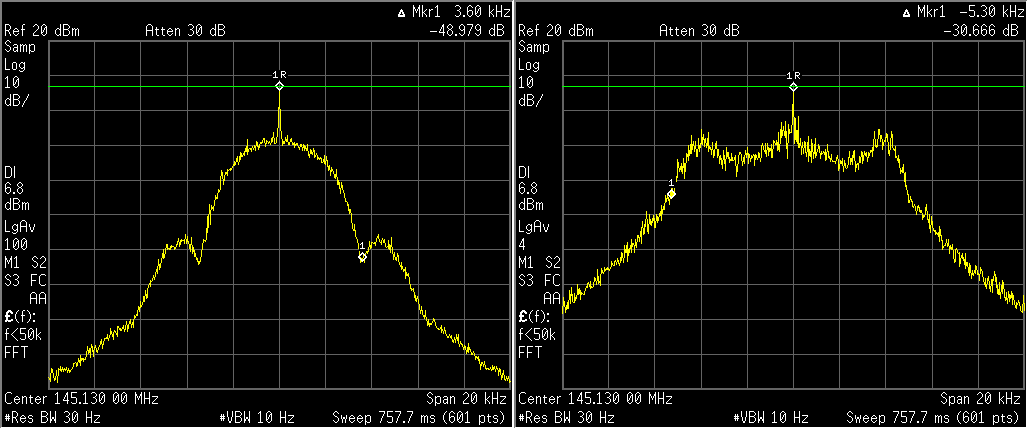
Task: Click the FFT label in left panel
Action: coord(16,353)
